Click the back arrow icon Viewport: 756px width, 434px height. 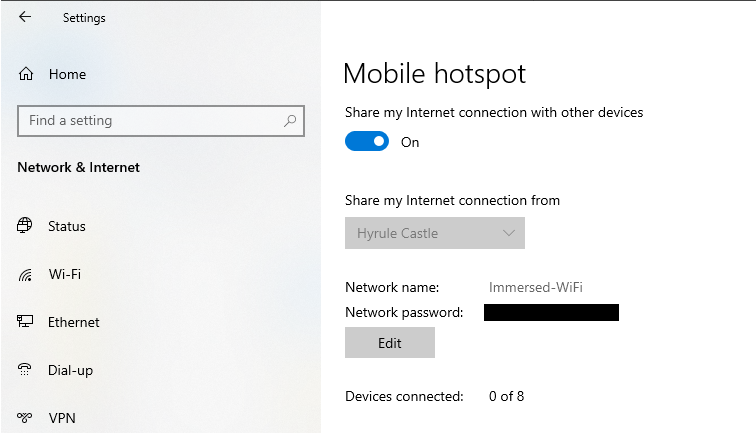pyautogui.click(x=25, y=17)
